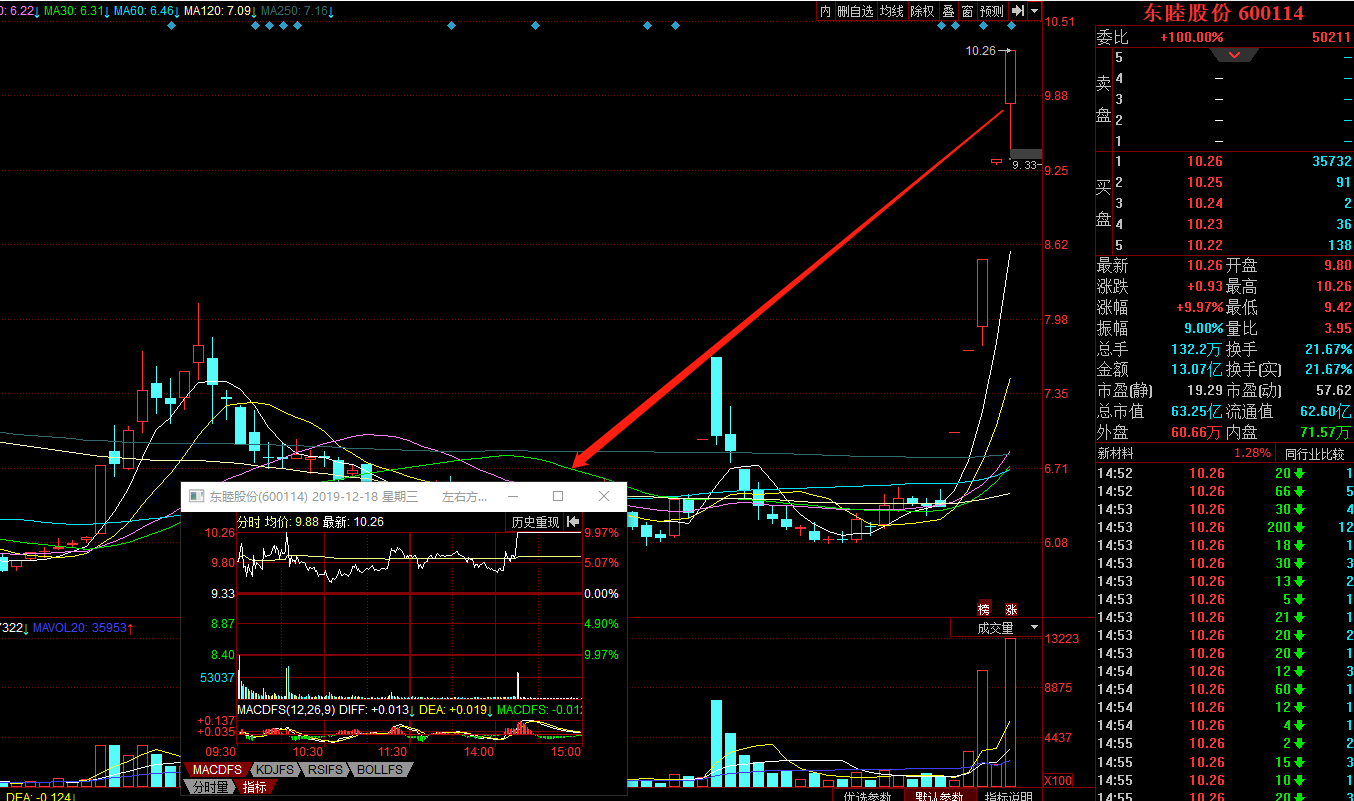Click the 历史重现 replay button
Viewport: 1354px width, 801px height.
point(536,522)
